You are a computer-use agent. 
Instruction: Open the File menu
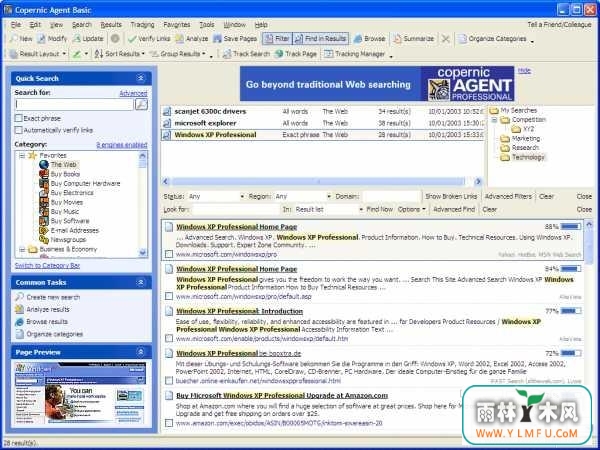pyautogui.click(x=16, y=24)
